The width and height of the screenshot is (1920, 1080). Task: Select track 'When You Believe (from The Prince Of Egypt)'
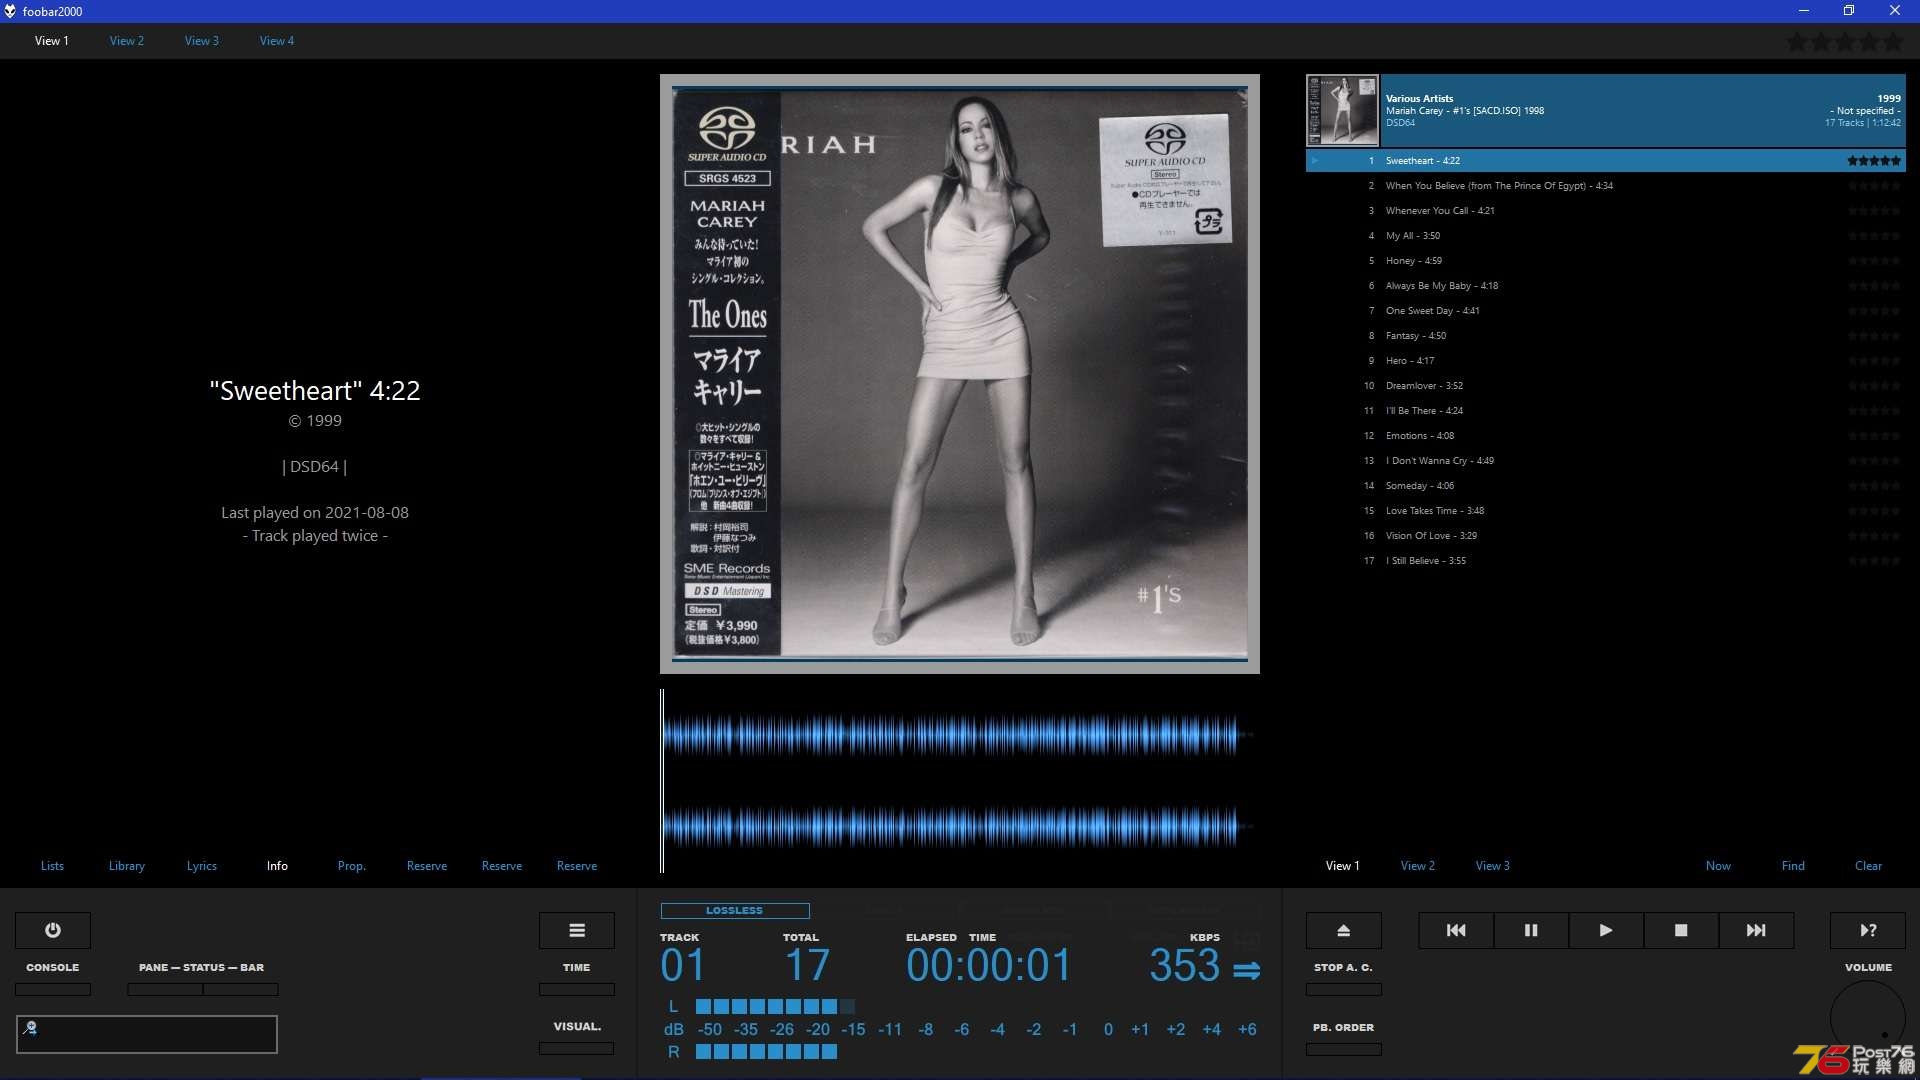point(1605,186)
